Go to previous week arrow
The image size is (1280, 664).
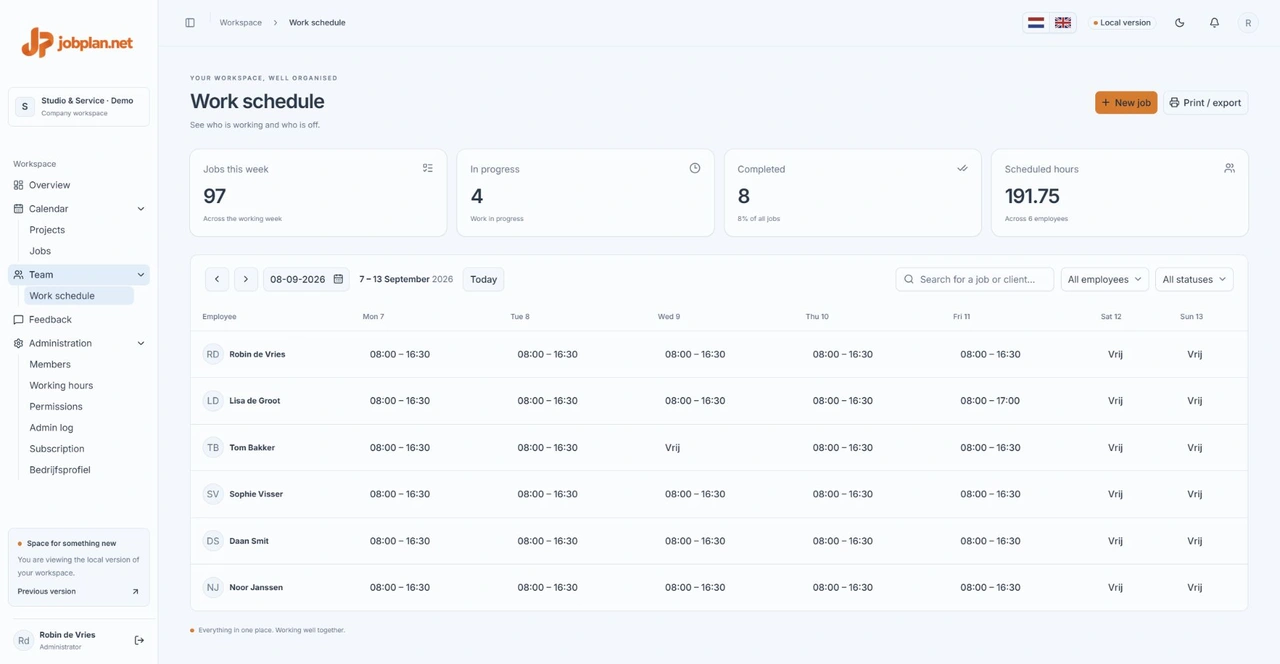coord(217,279)
